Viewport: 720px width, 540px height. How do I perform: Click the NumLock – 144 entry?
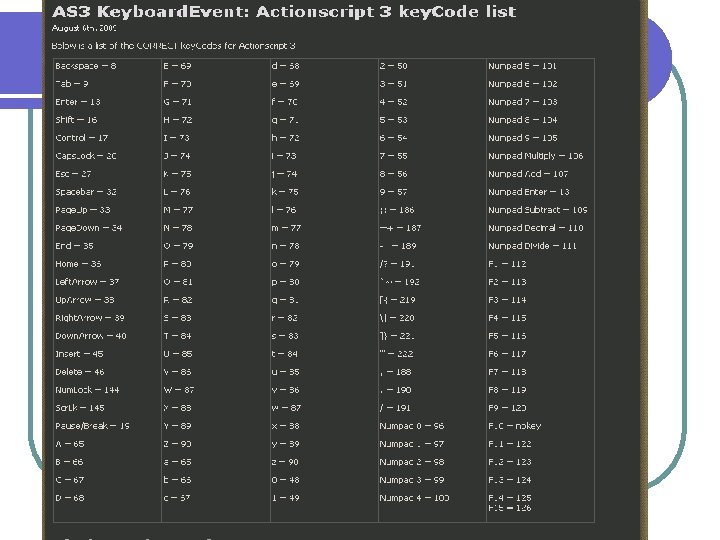click(x=87, y=390)
